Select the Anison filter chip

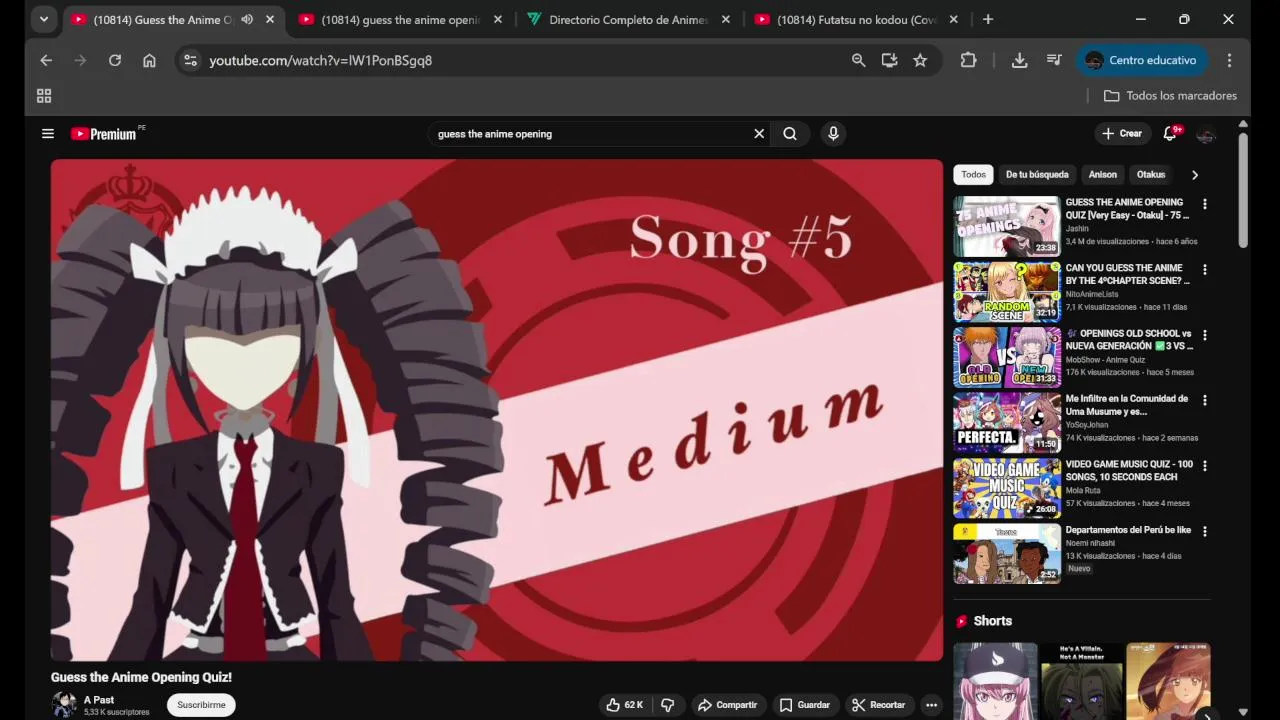(1103, 174)
